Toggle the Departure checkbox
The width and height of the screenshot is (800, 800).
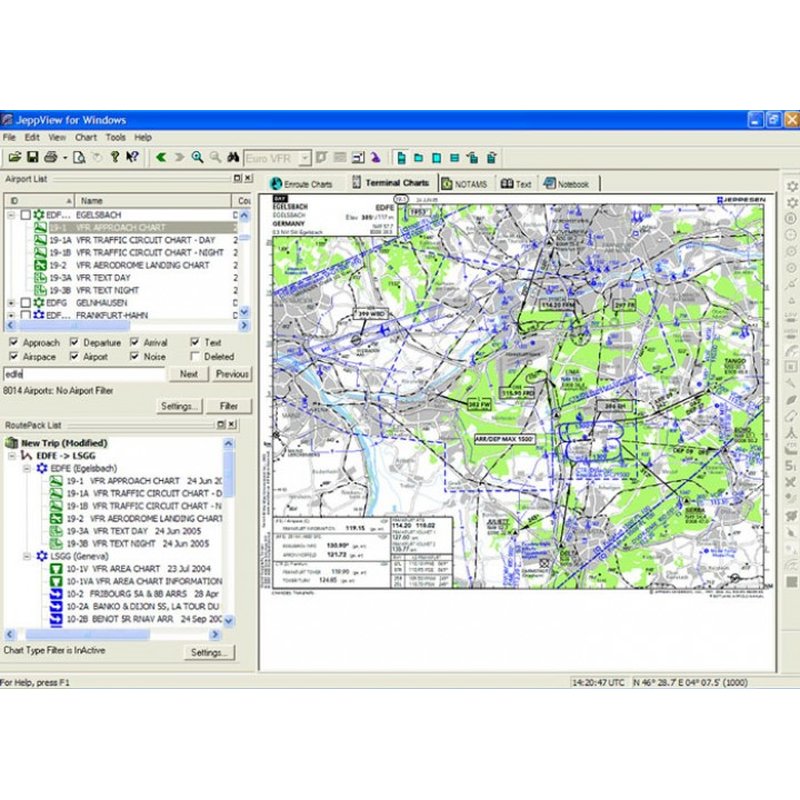tap(74, 342)
